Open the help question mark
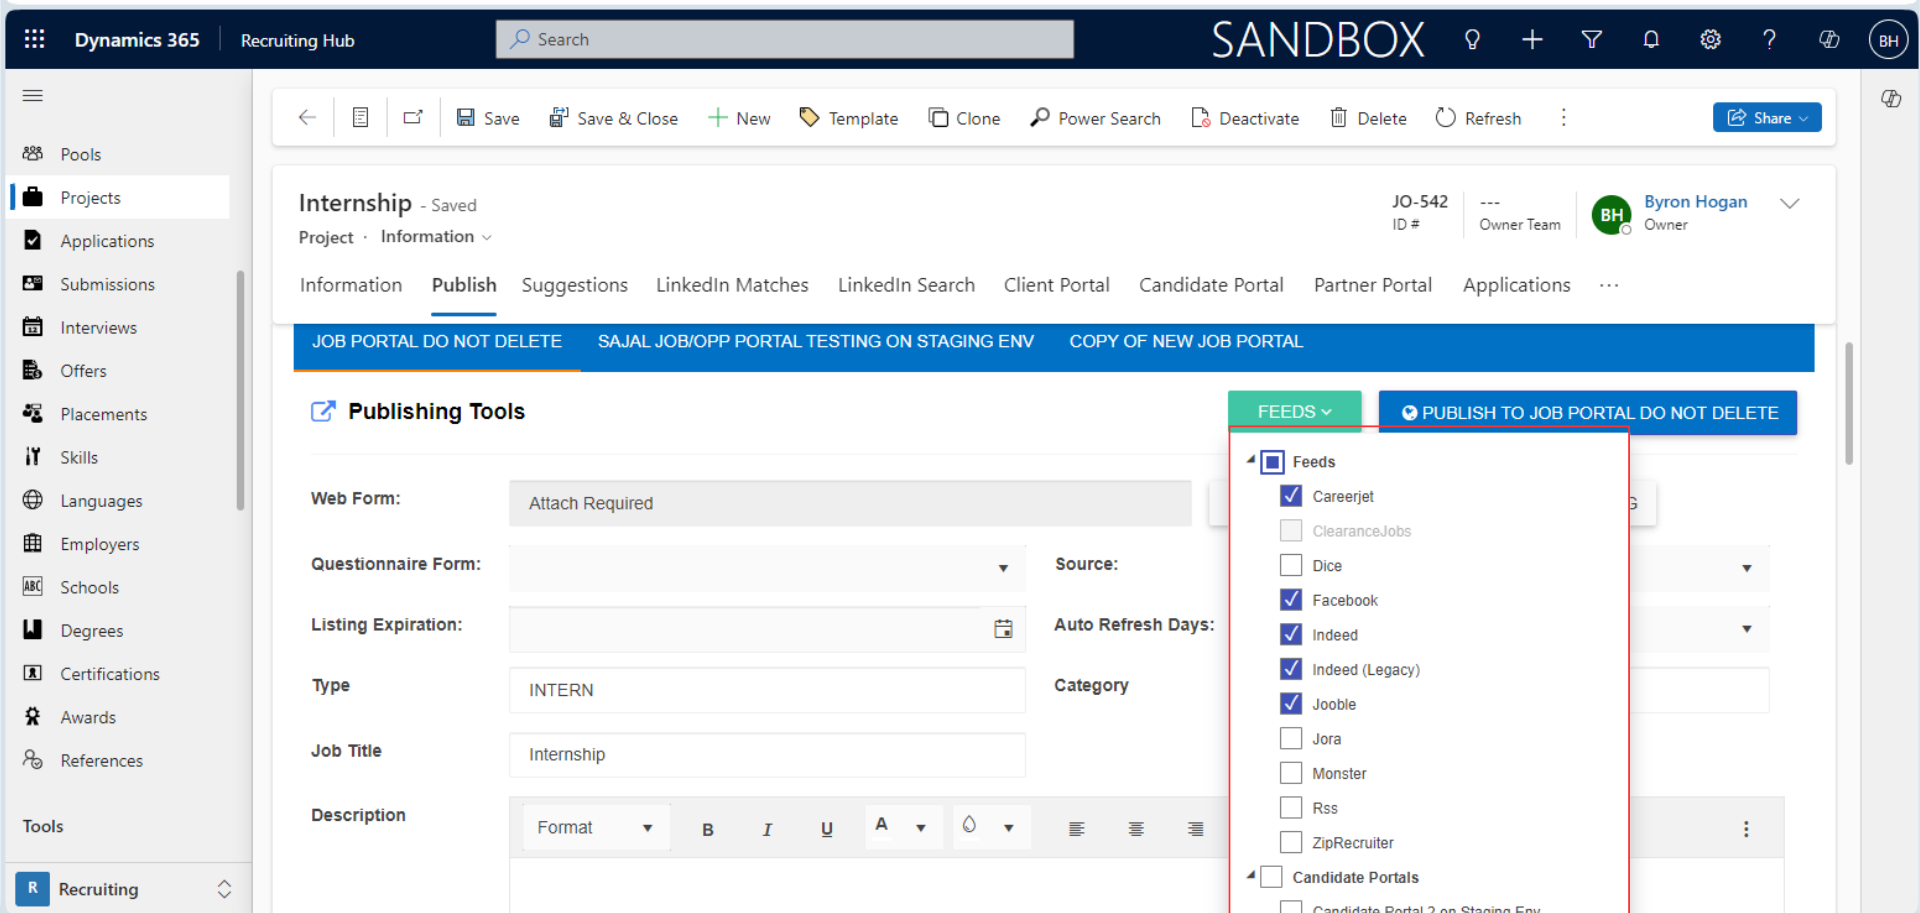The width and height of the screenshot is (1920, 913). click(1769, 39)
